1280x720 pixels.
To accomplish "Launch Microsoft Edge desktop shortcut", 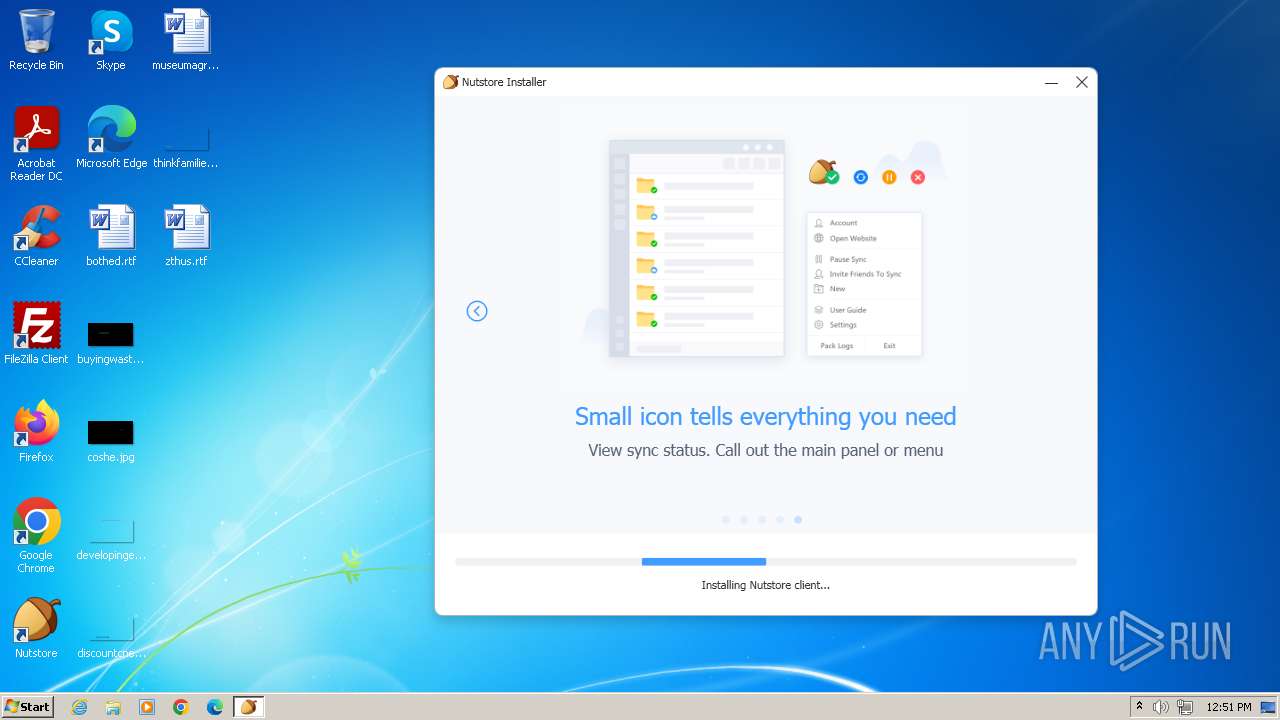I will 111,138.
